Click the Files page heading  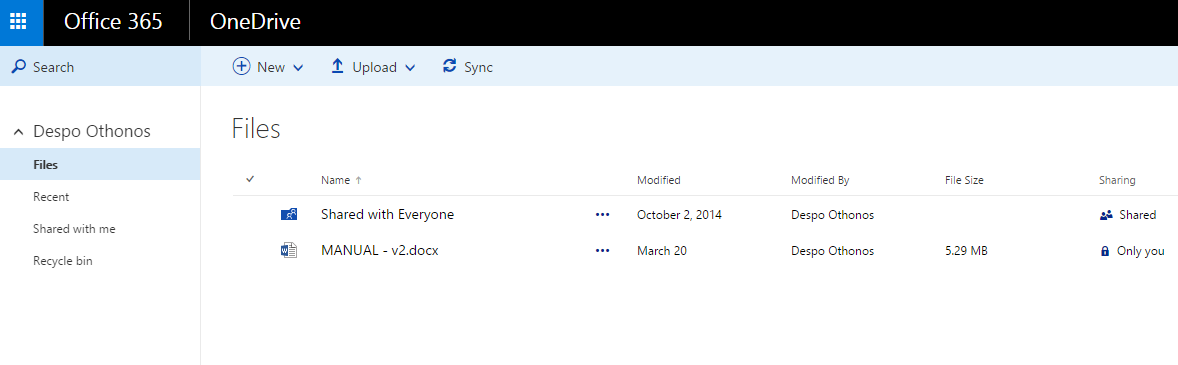(256, 129)
